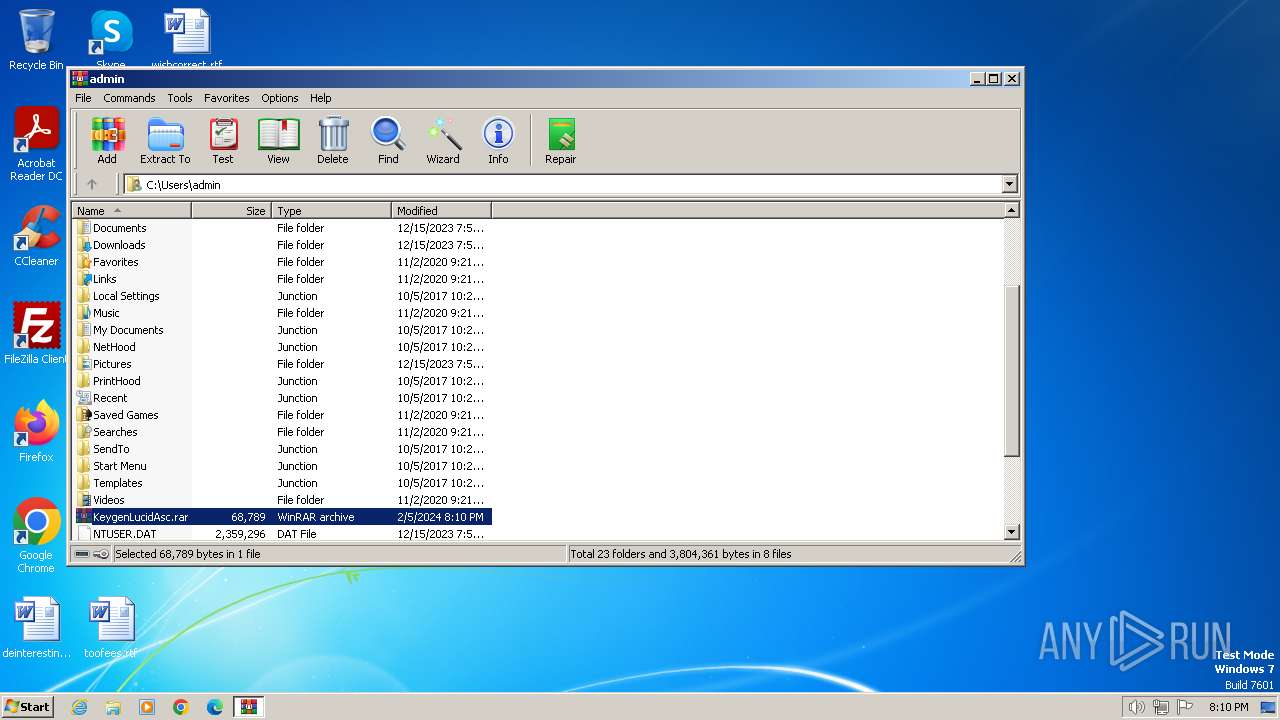Open Chrome from the taskbar
Viewport: 1280px width, 720px height.
coord(181,707)
